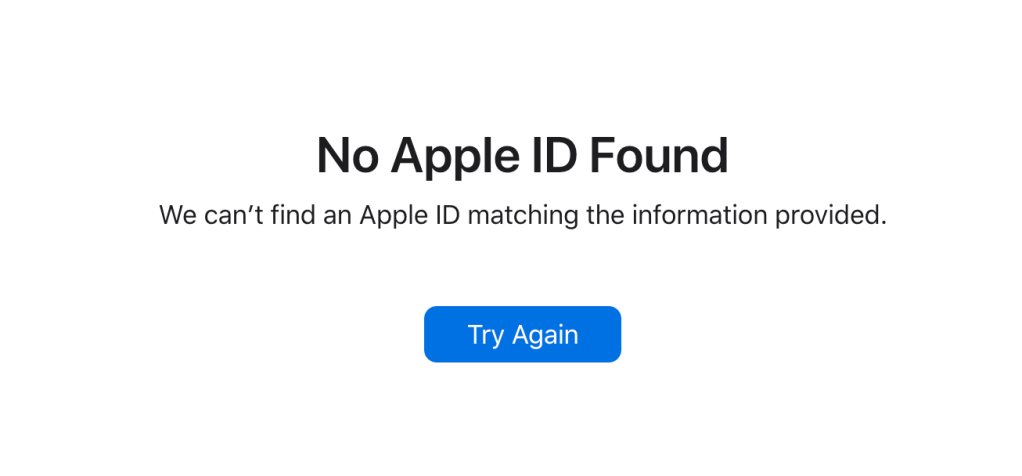Click the word "Again" on the blue button
1022x476 pixels.
[x=545, y=335]
